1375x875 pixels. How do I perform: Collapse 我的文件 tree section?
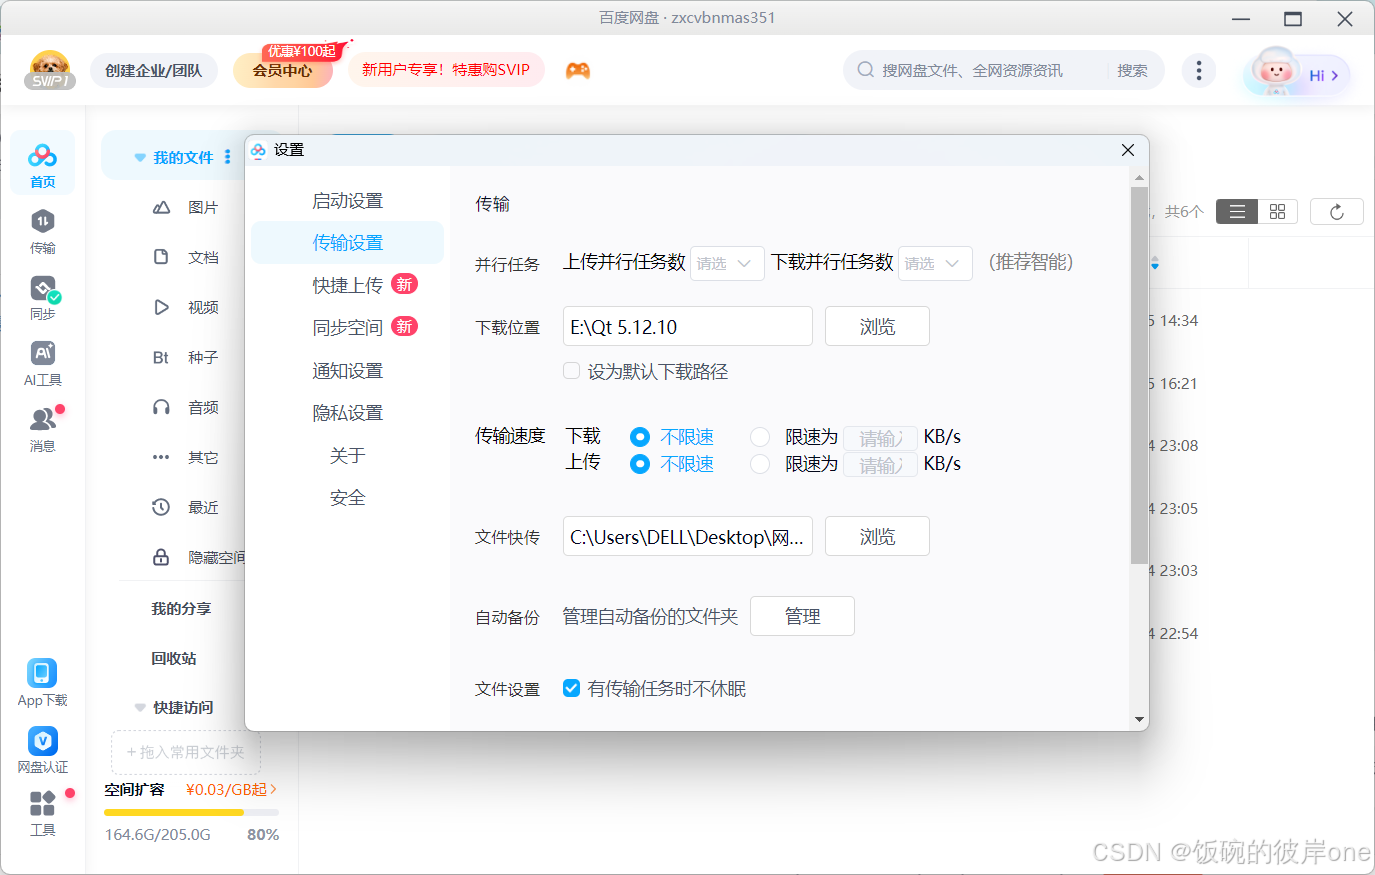click(x=140, y=158)
